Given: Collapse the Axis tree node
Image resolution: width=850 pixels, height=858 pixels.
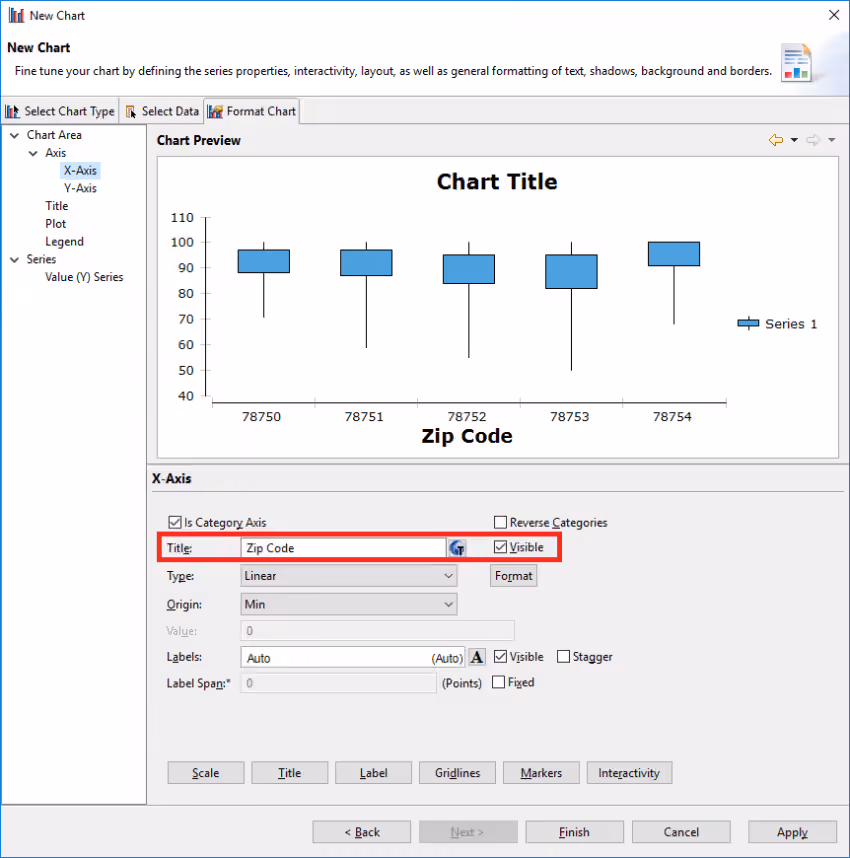Looking at the screenshot, I should click(33, 153).
